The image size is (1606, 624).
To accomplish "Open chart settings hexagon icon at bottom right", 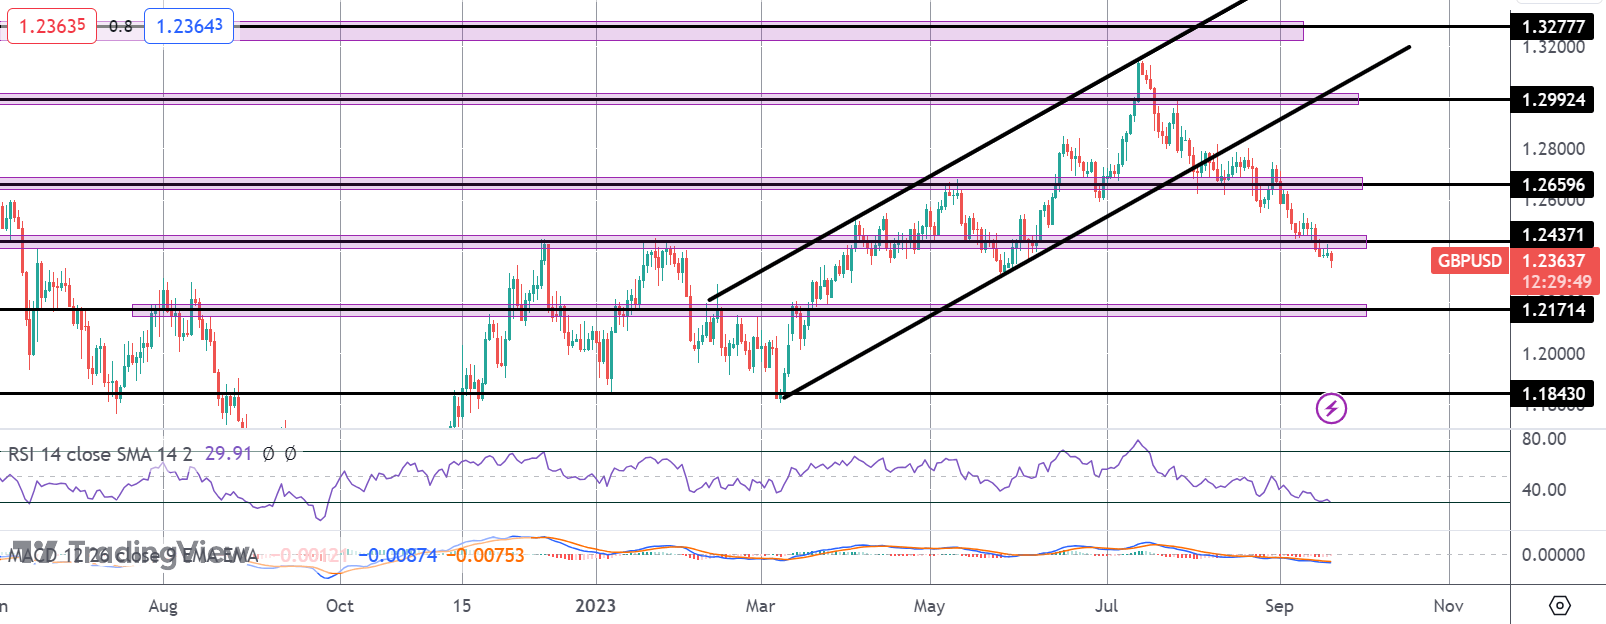I will (x=1559, y=605).
